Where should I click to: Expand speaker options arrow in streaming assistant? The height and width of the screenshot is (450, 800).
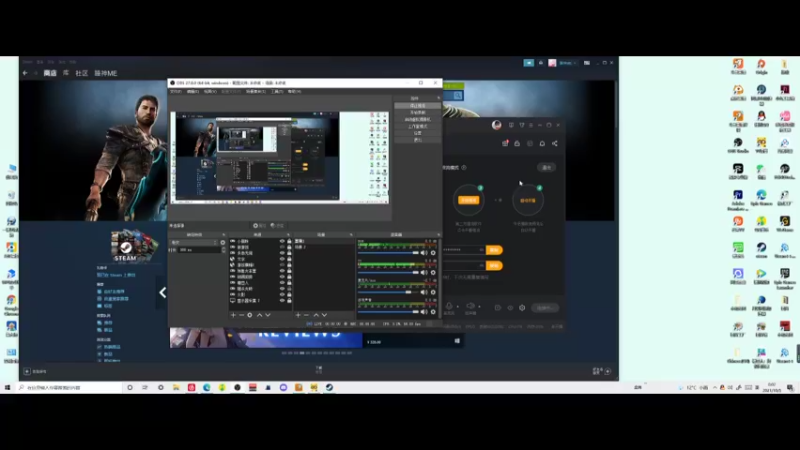tap(480, 307)
